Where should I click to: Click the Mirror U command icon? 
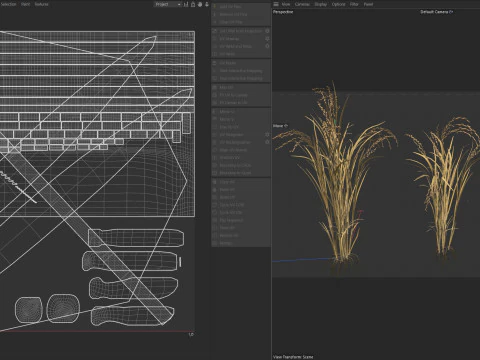pyautogui.click(x=215, y=112)
